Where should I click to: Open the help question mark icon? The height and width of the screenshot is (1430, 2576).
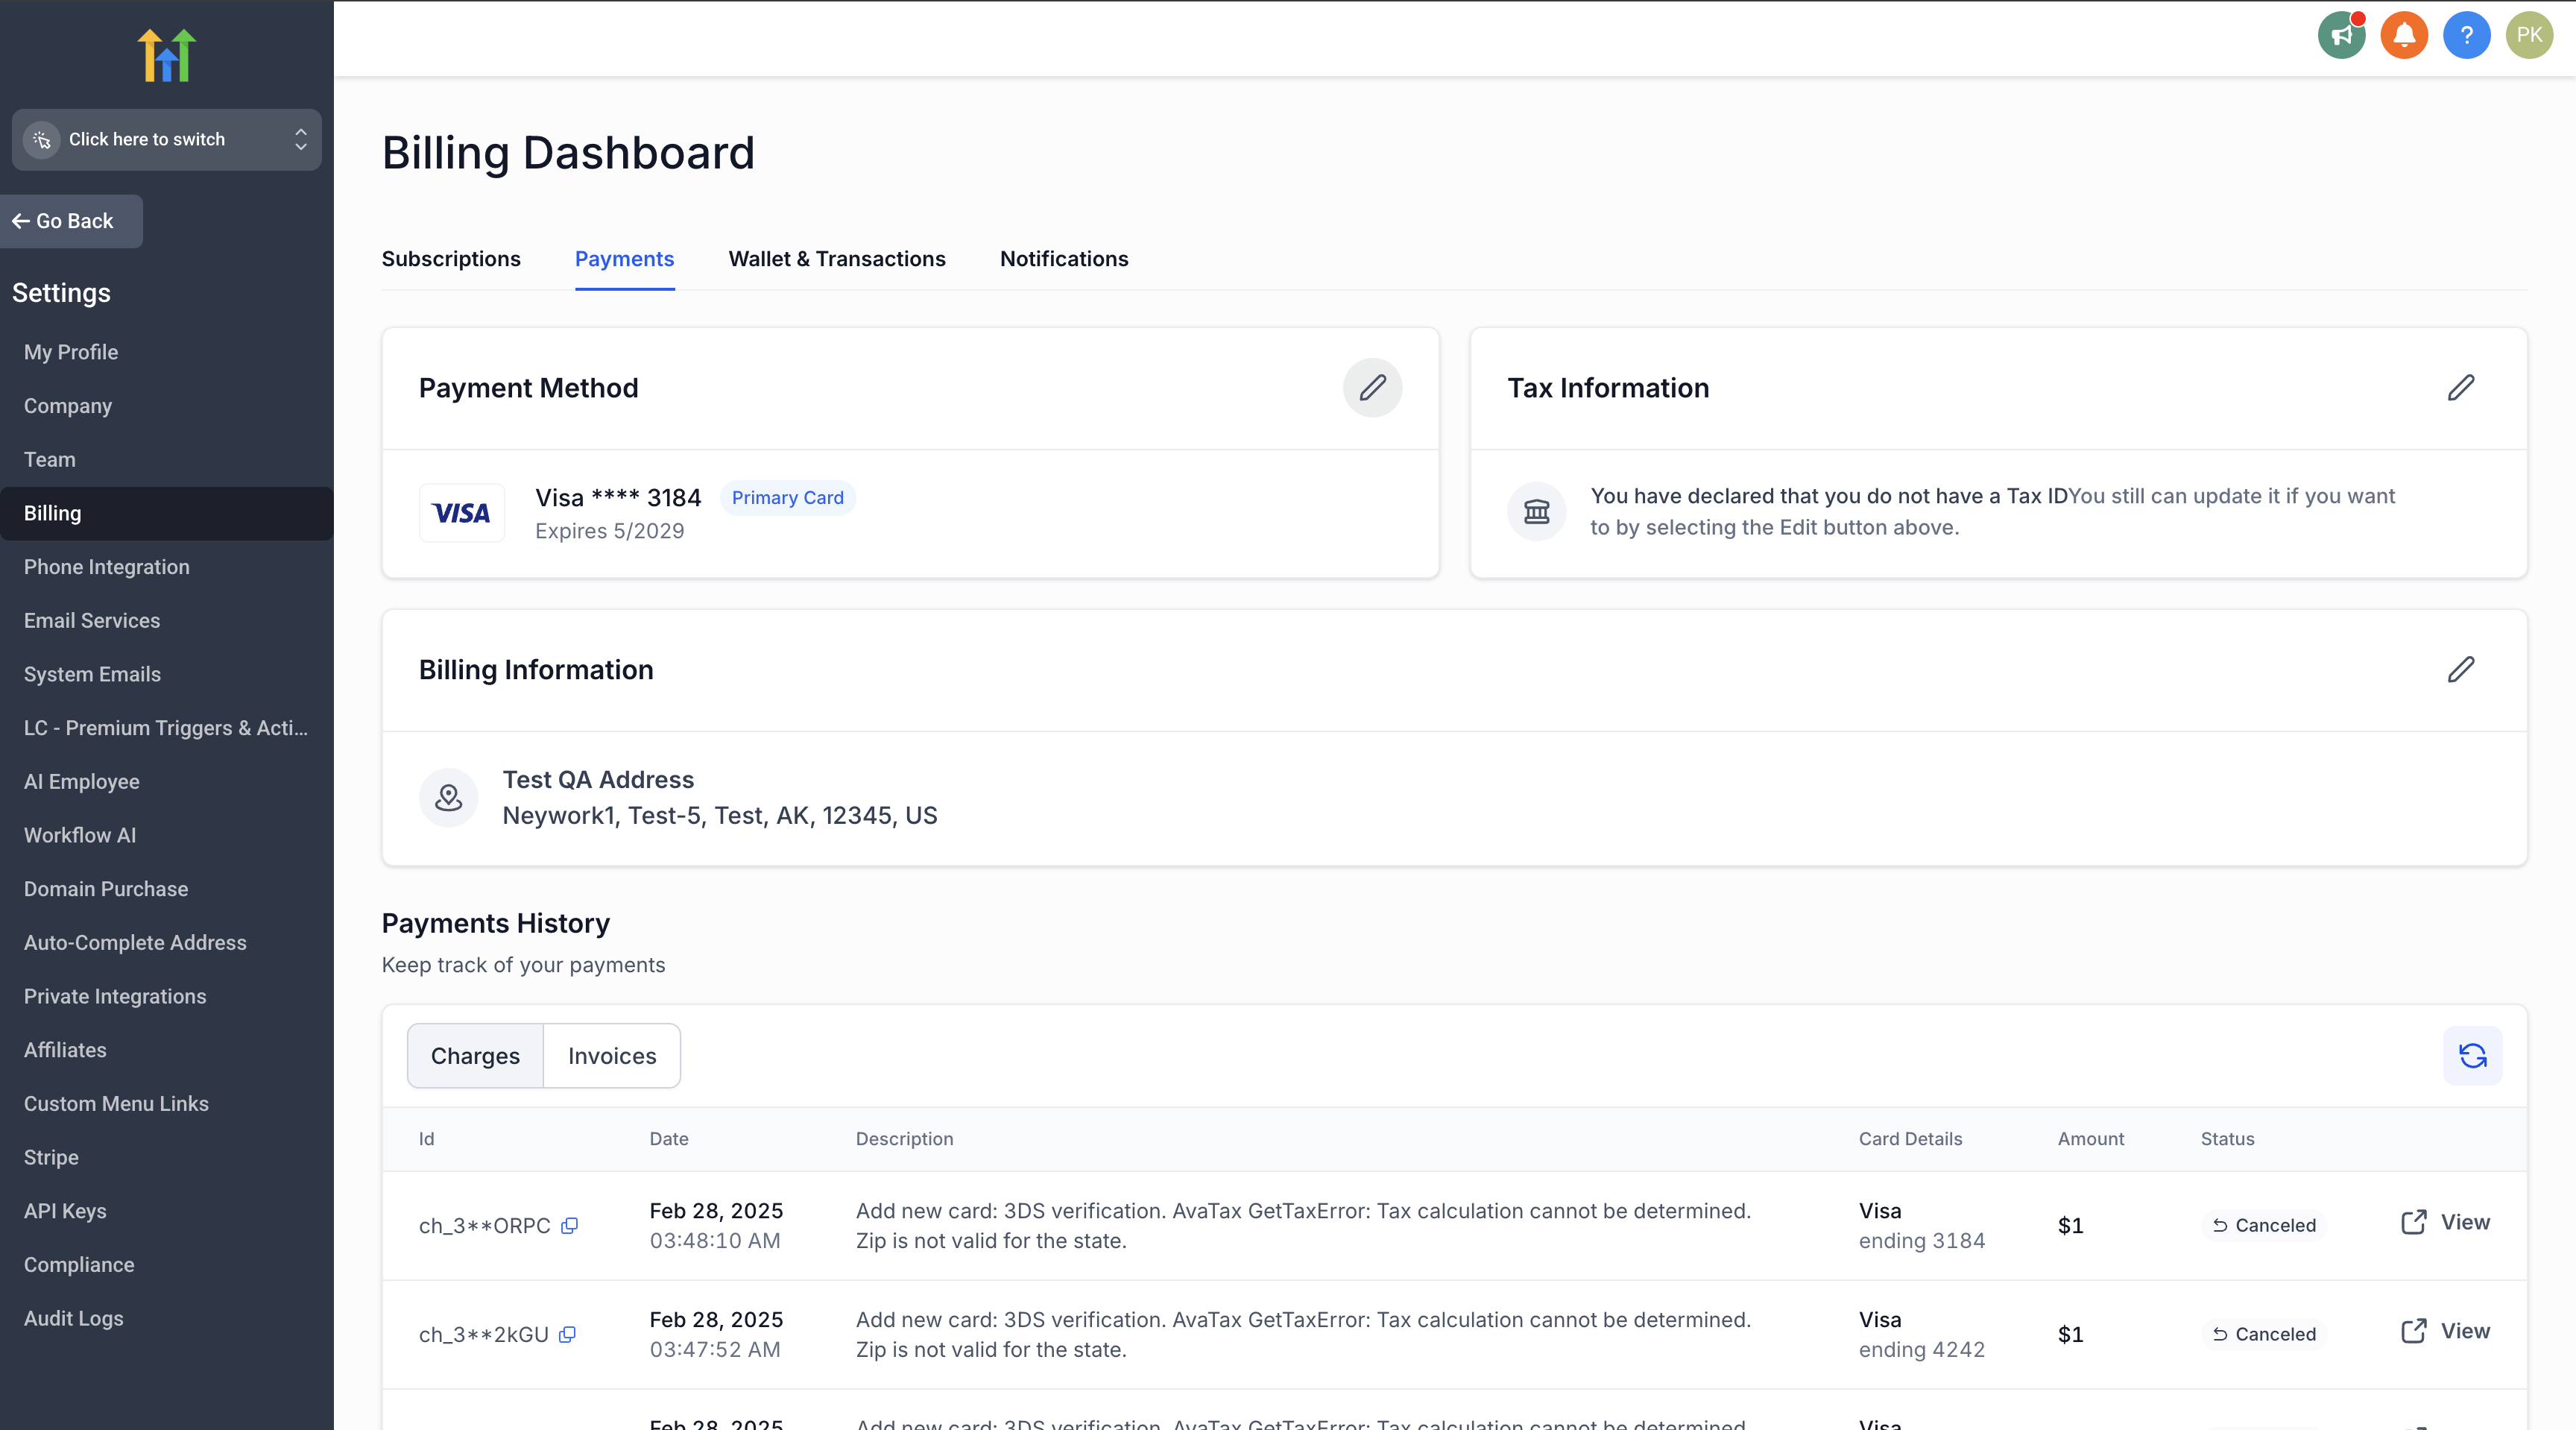pyautogui.click(x=2466, y=36)
